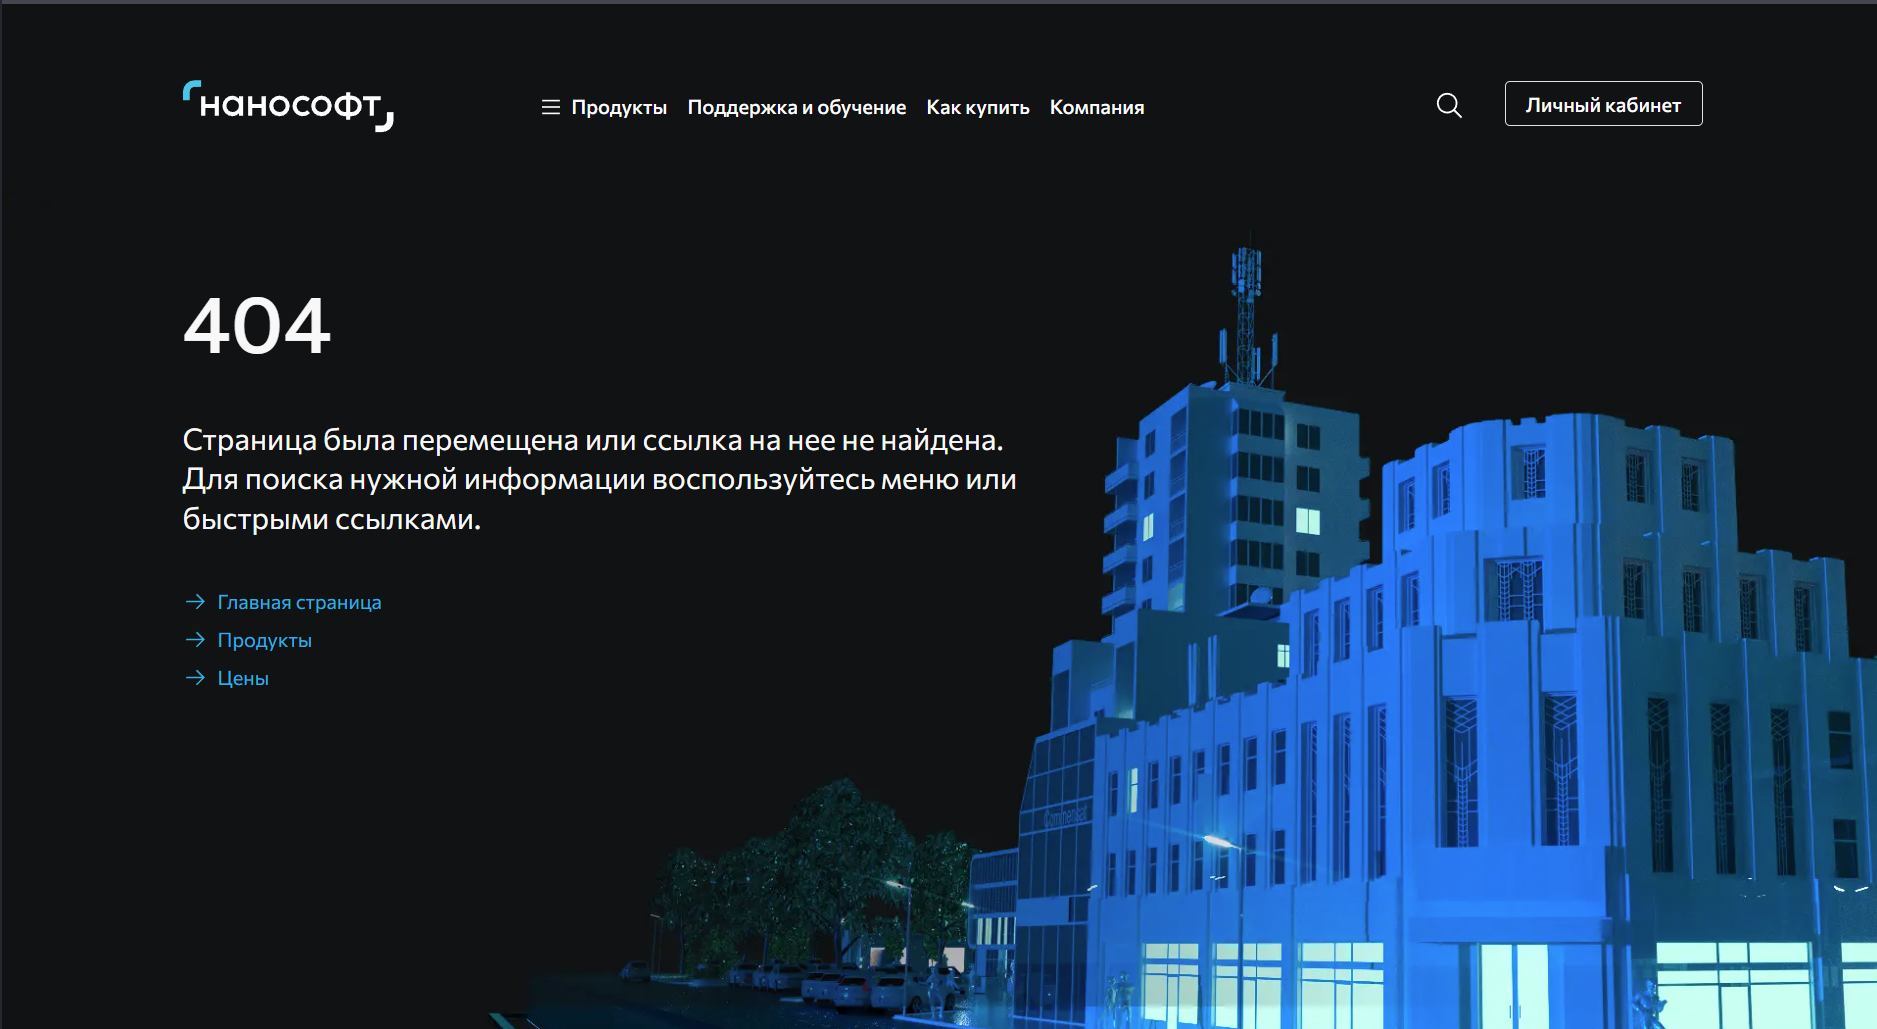Open the Цены link

(243, 678)
